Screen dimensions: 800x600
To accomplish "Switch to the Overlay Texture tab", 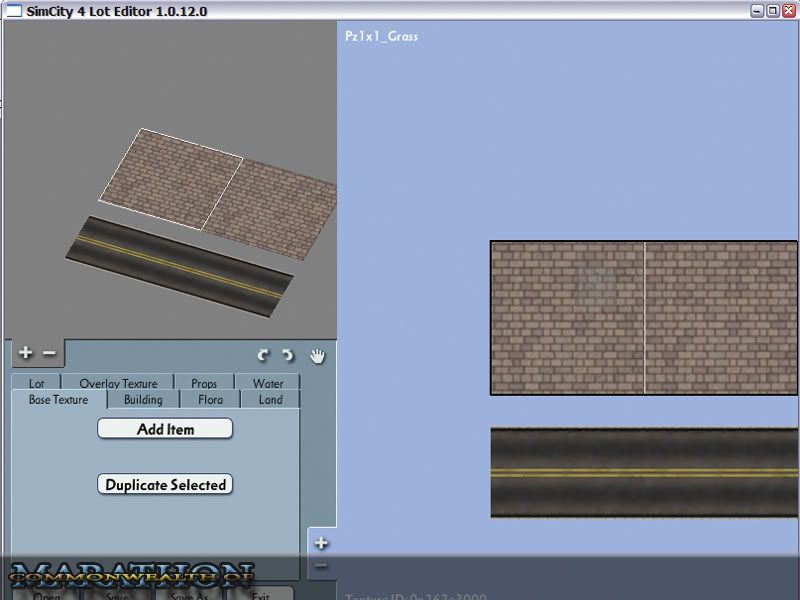I will (x=118, y=383).
